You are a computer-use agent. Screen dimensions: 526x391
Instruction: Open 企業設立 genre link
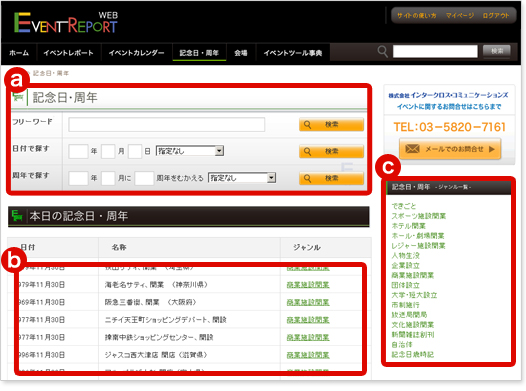tap(406, 265)
